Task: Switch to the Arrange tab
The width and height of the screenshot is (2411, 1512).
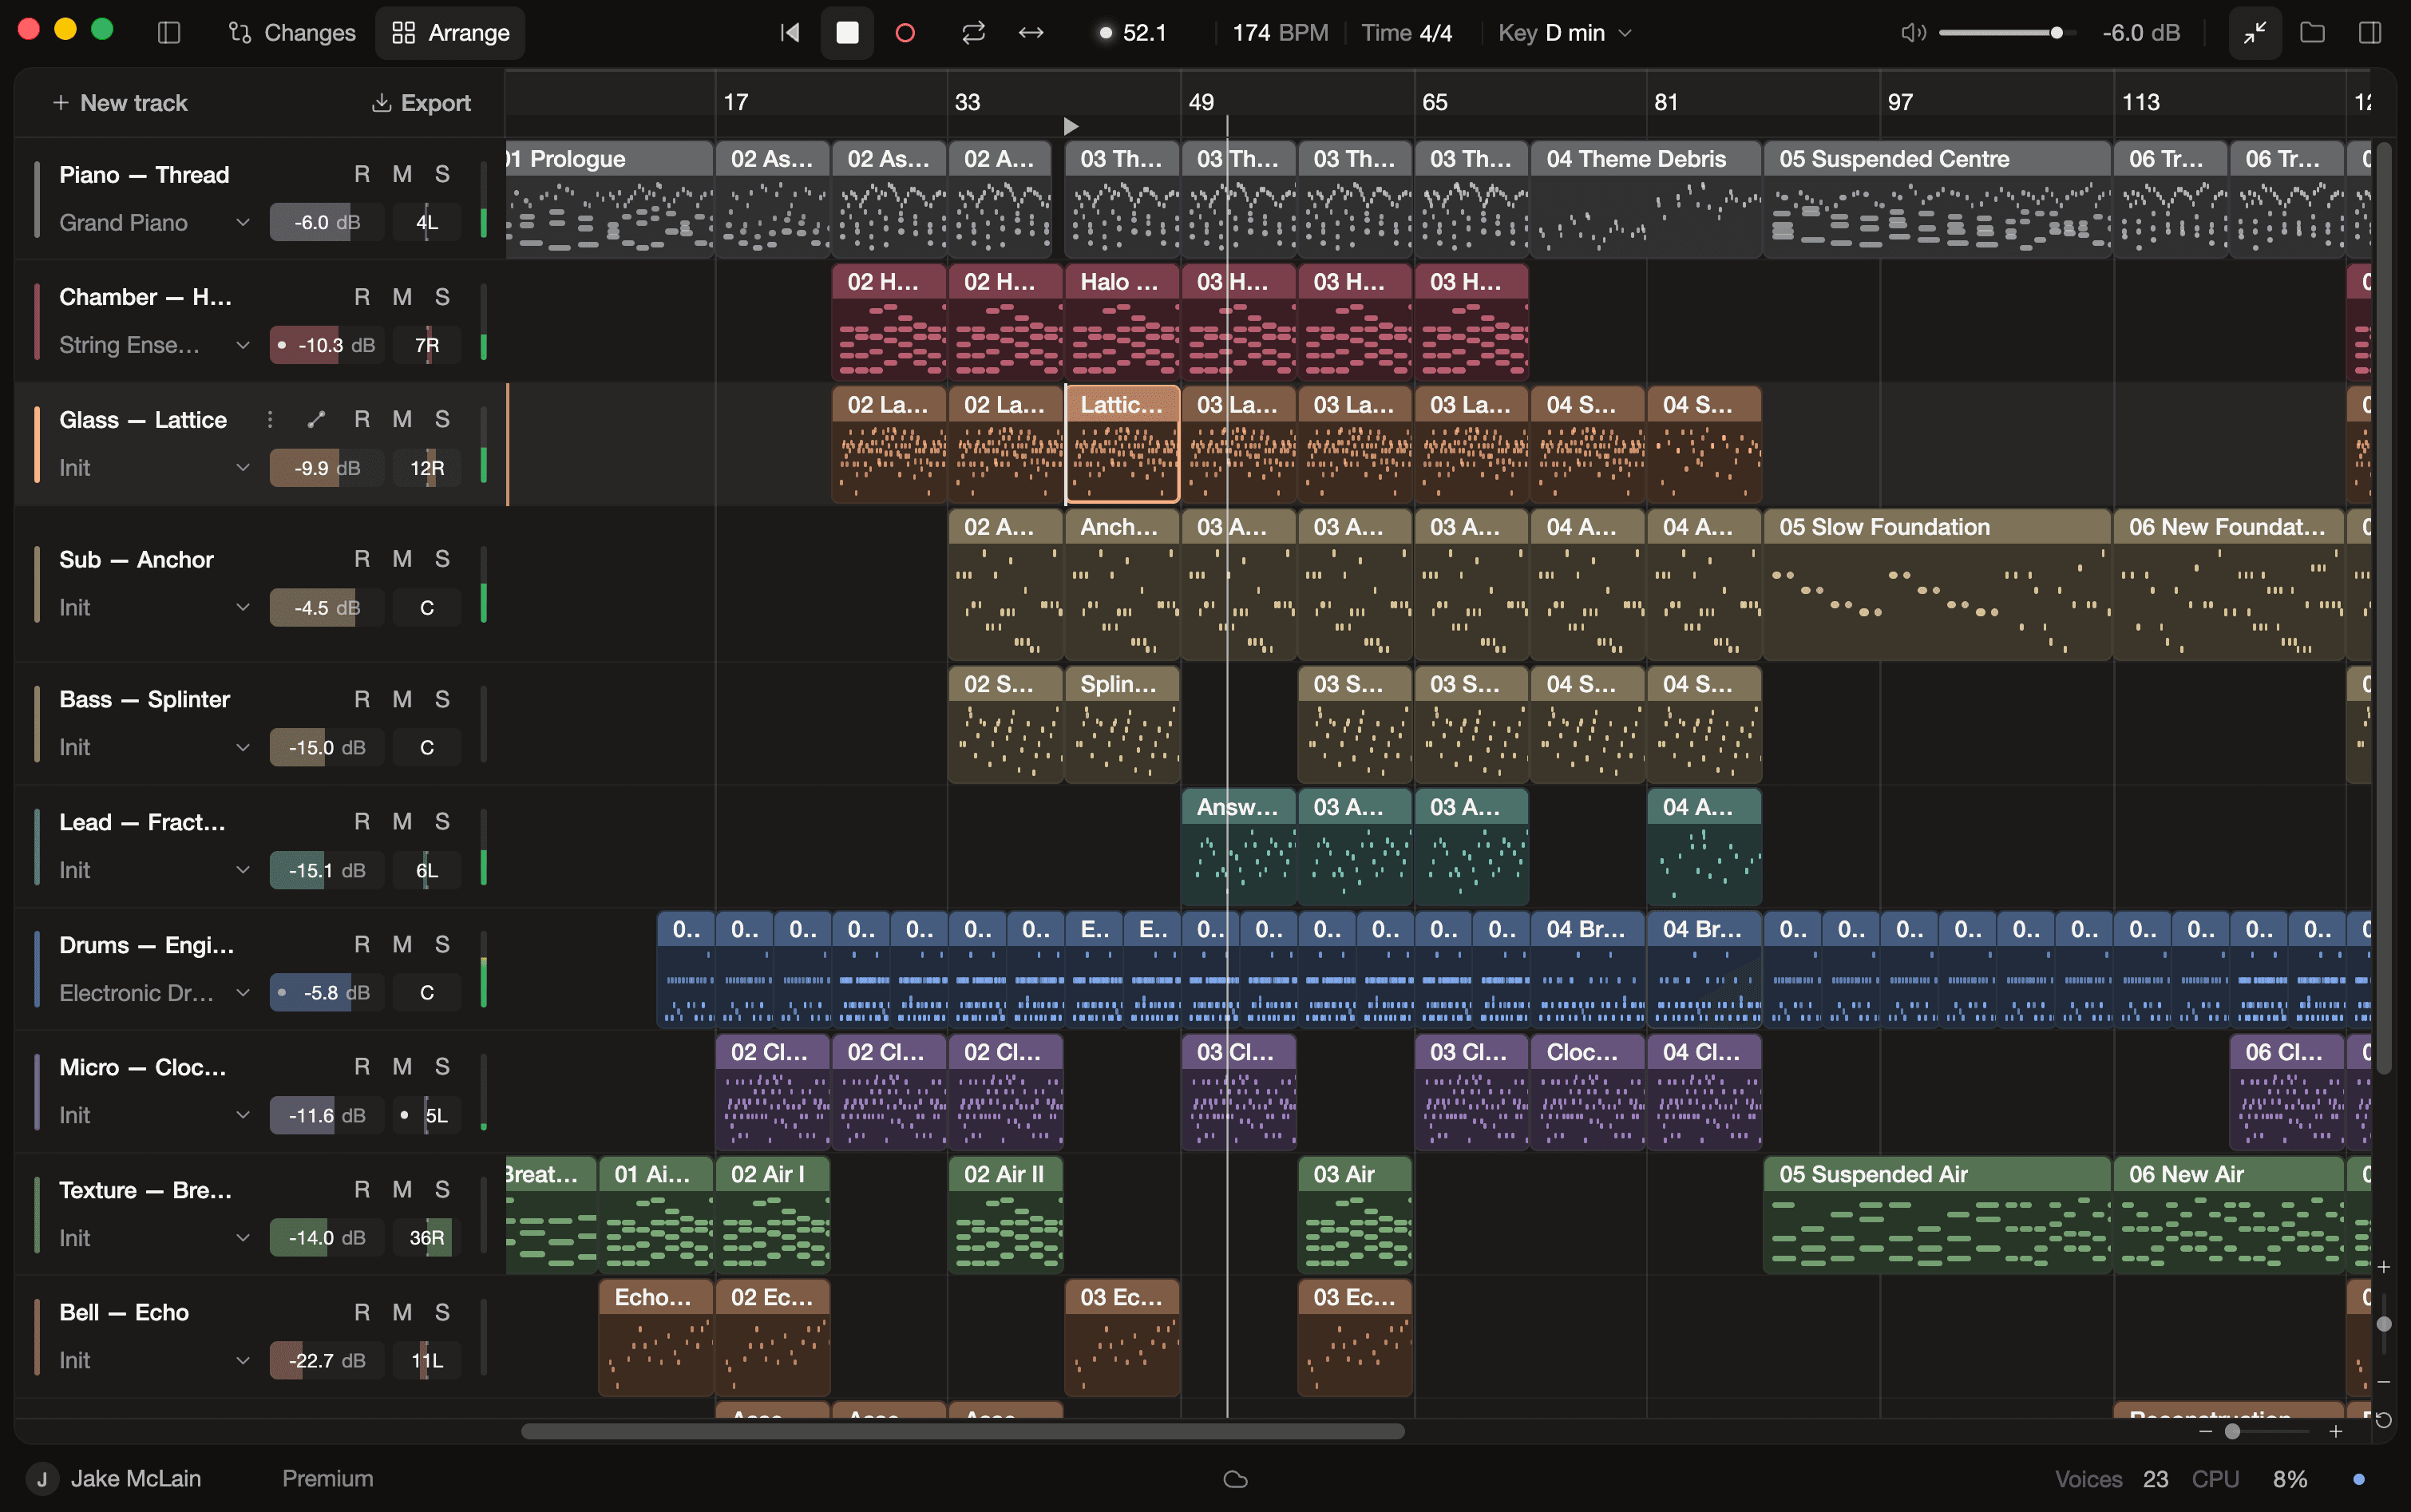Action: (x=450, y=33)
